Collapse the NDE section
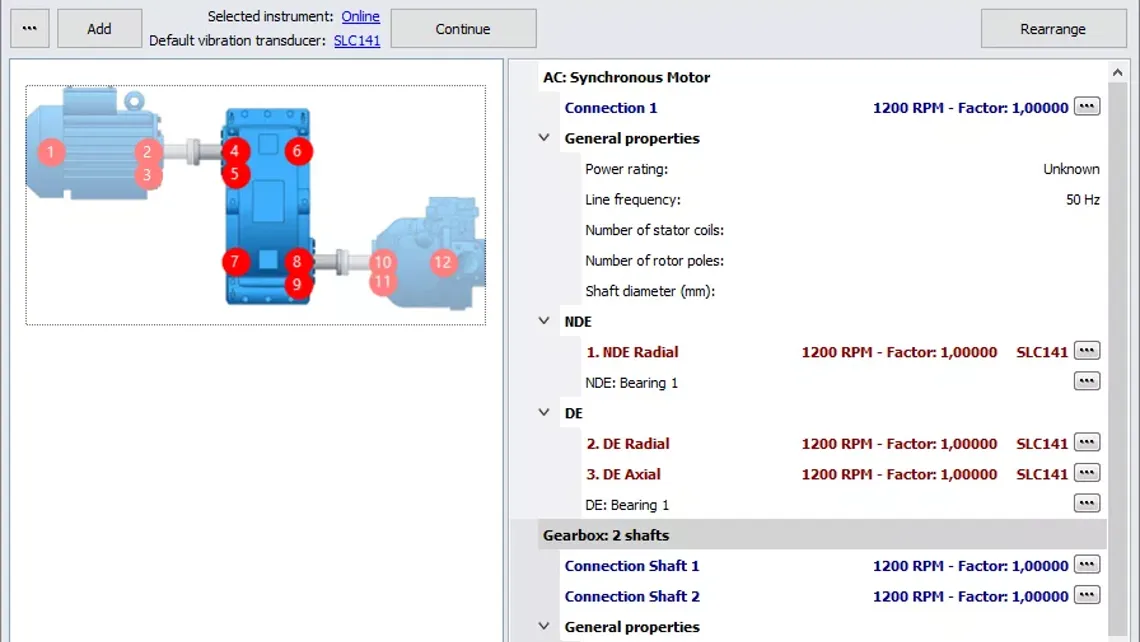The image size is (1140, 642). 544,321
